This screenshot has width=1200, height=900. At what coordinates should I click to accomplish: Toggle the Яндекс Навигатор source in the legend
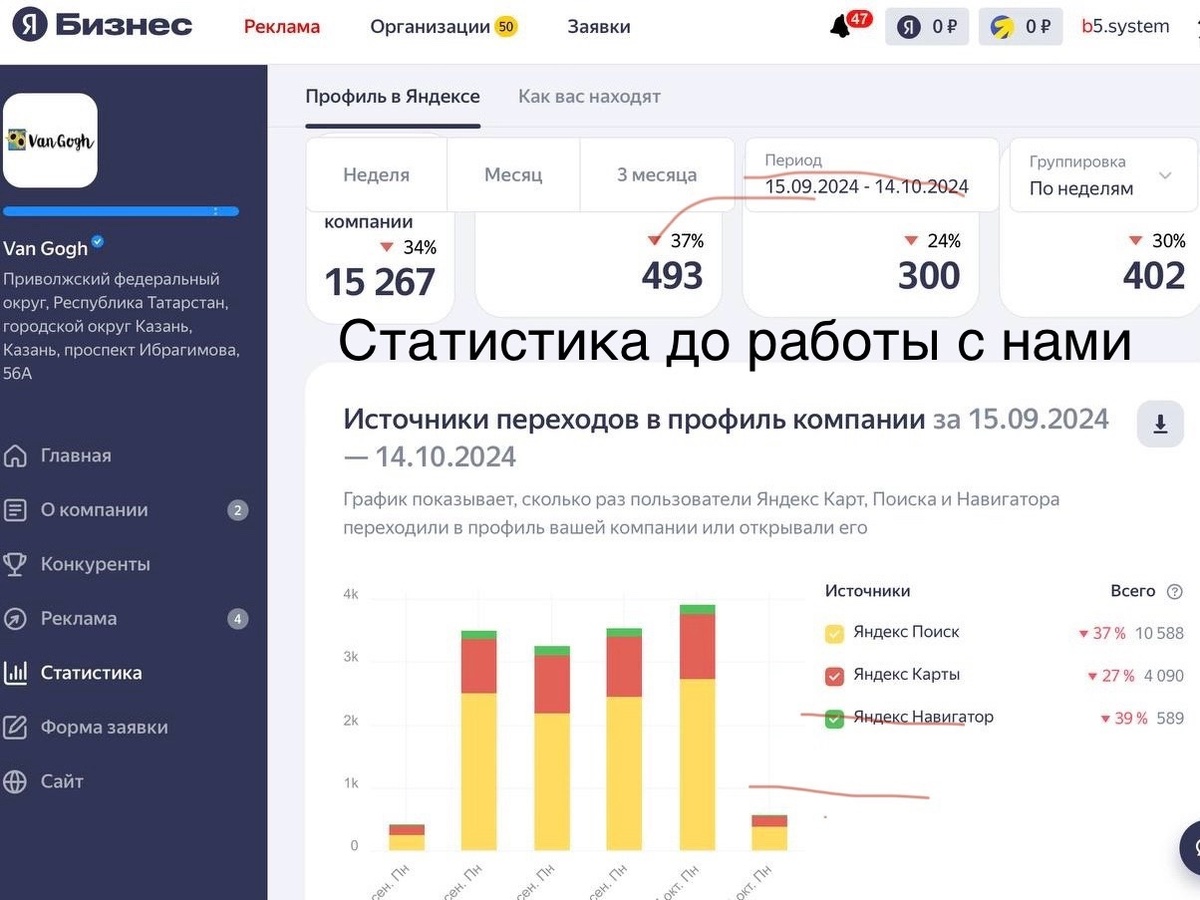[834, 717]
